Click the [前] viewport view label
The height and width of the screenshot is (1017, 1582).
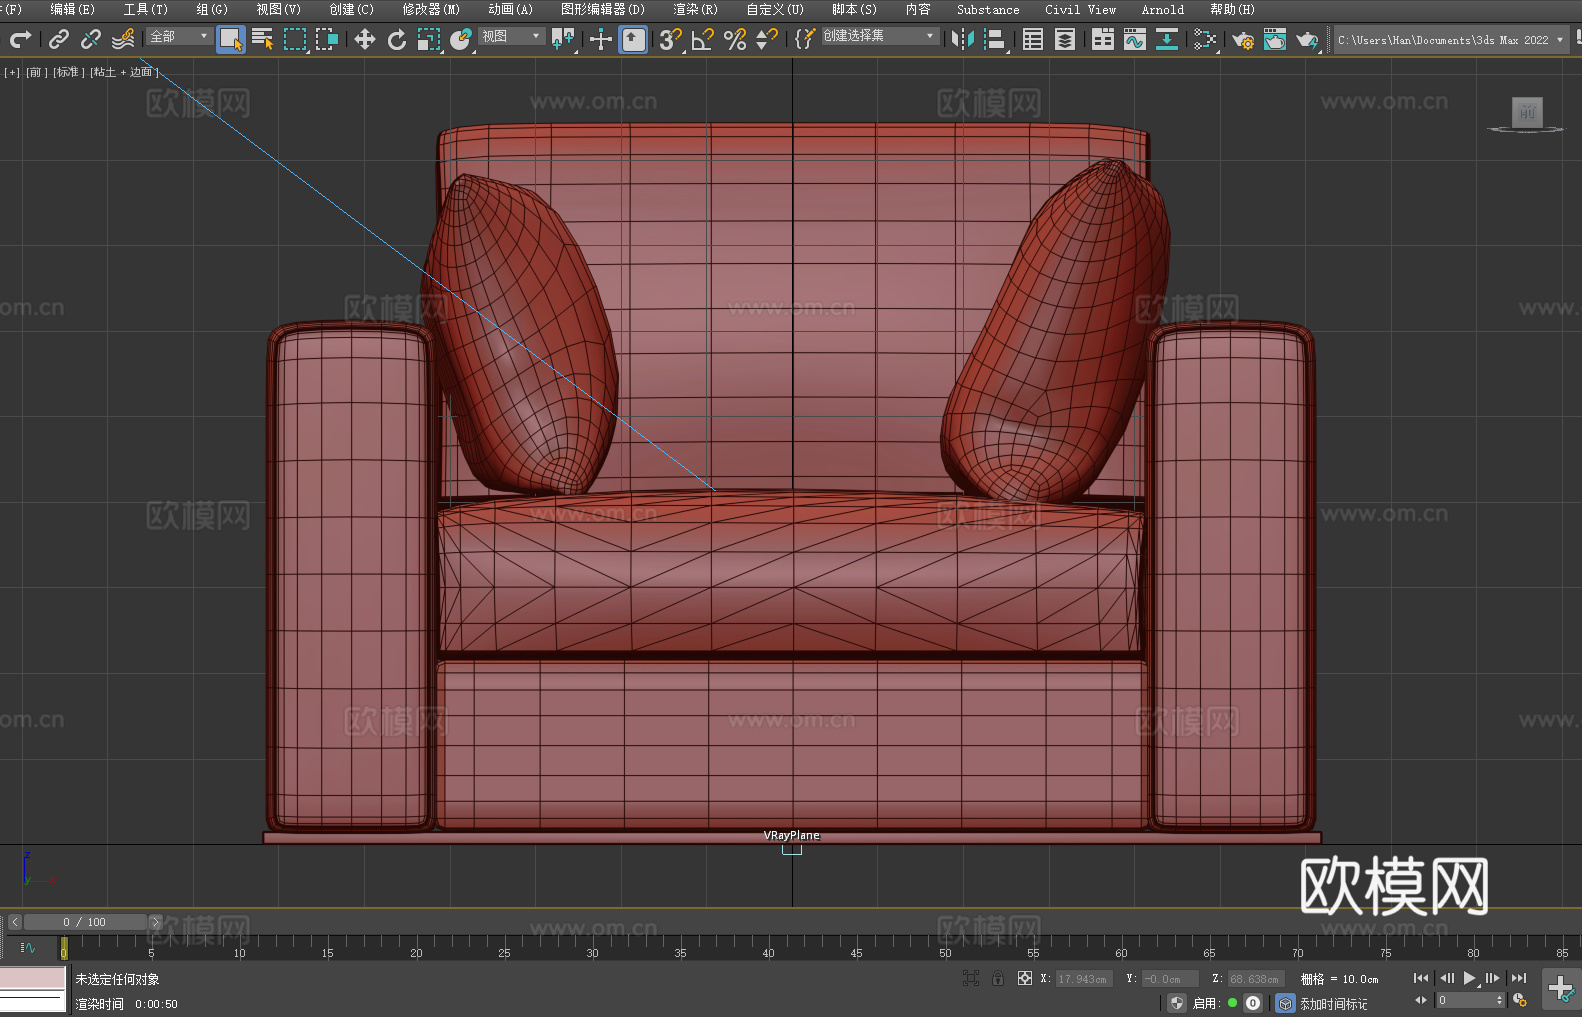point(37,72)
